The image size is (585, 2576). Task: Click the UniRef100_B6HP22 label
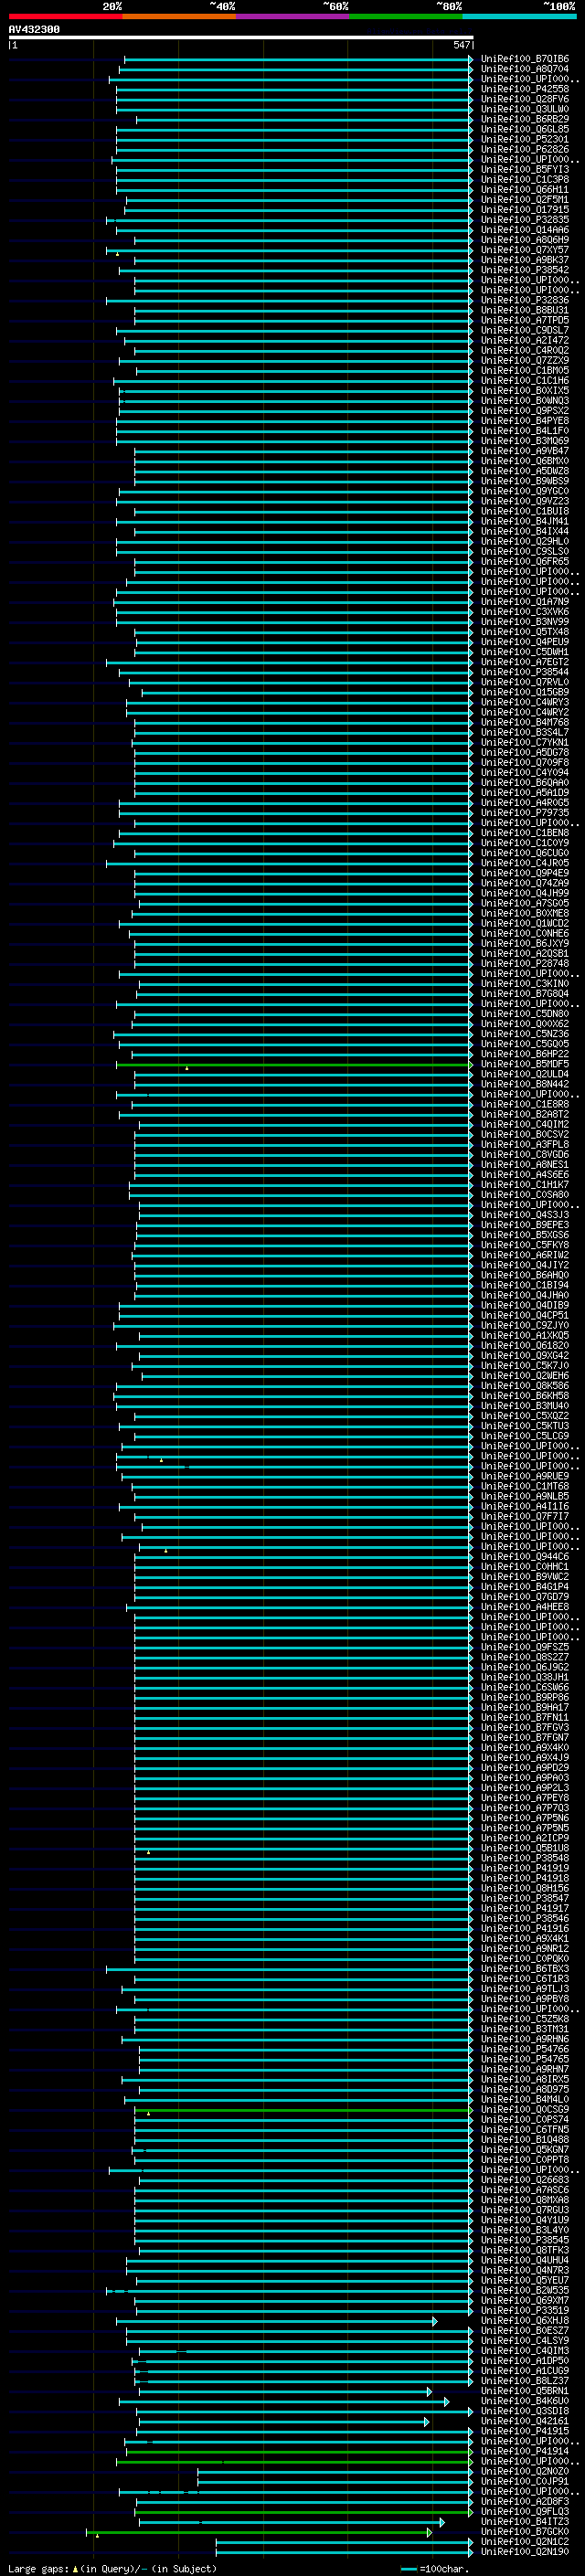525,1054
